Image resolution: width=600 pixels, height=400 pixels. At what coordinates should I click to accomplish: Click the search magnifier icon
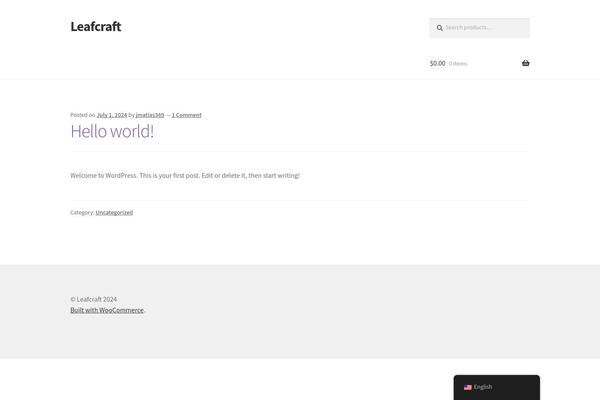coord(440,28)
